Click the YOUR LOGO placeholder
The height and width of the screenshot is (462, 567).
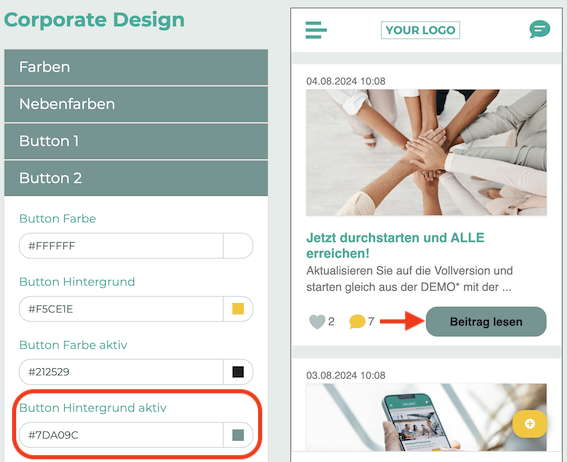pyautogui.click(x=420, y=30)
